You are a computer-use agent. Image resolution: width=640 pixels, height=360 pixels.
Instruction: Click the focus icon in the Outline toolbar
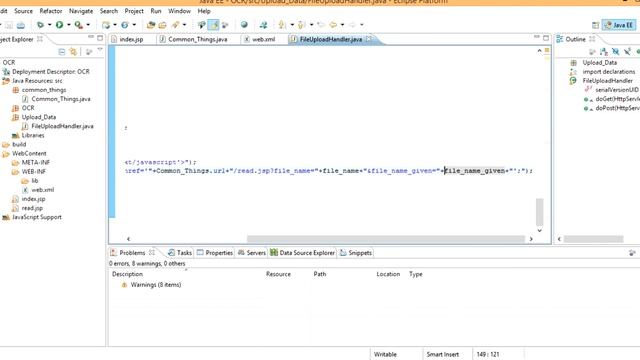(x=592, y=51)
